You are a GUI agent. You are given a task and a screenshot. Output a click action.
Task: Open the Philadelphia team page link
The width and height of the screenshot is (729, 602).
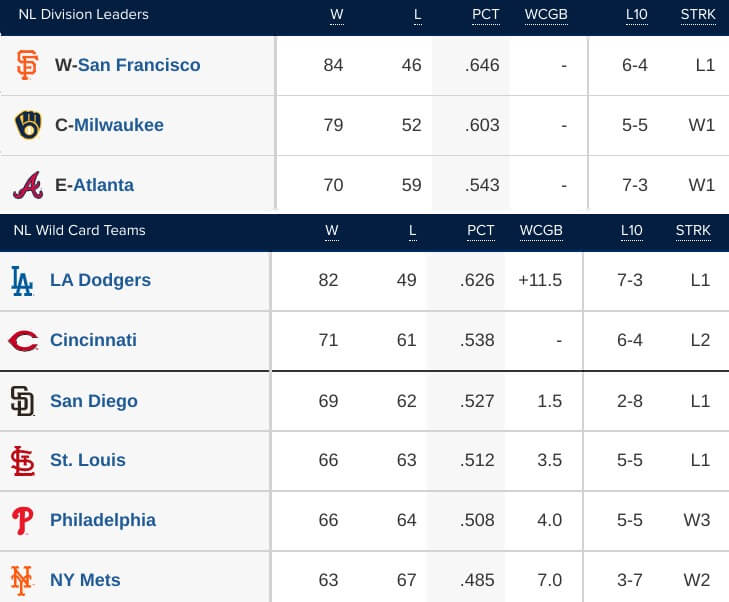[103, 520]
